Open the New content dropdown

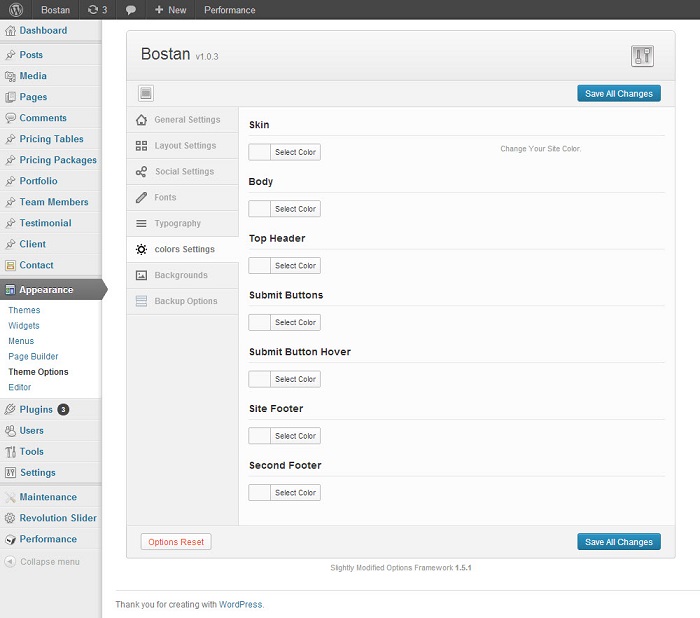coord(170,10)
